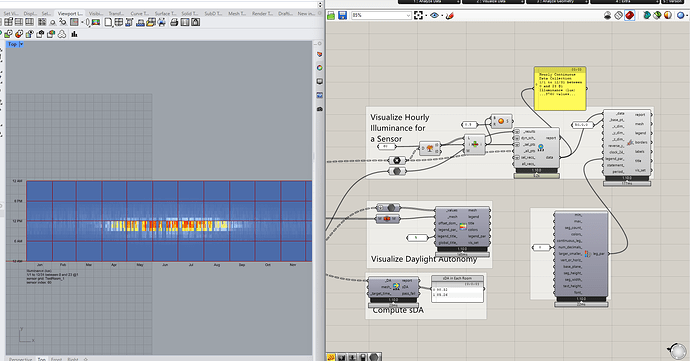Click the black hexagon relay parameter node
Image resolution: width=690 pixels, height=361 pixels.
coord(397,160)
